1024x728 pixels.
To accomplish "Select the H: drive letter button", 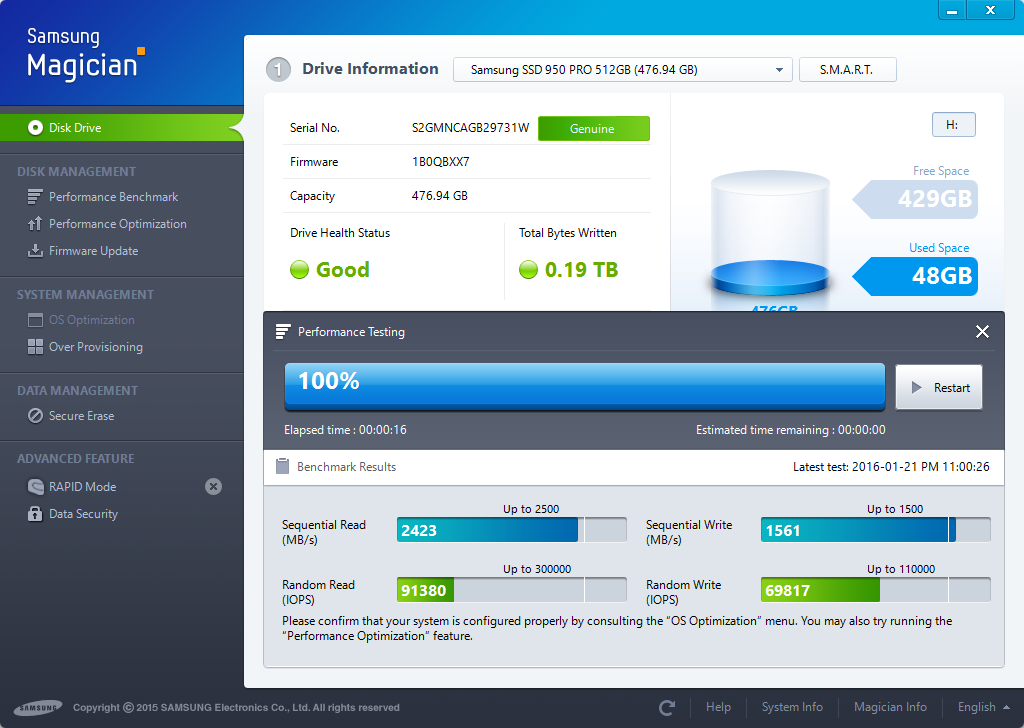I will click(x=952, y=125).
